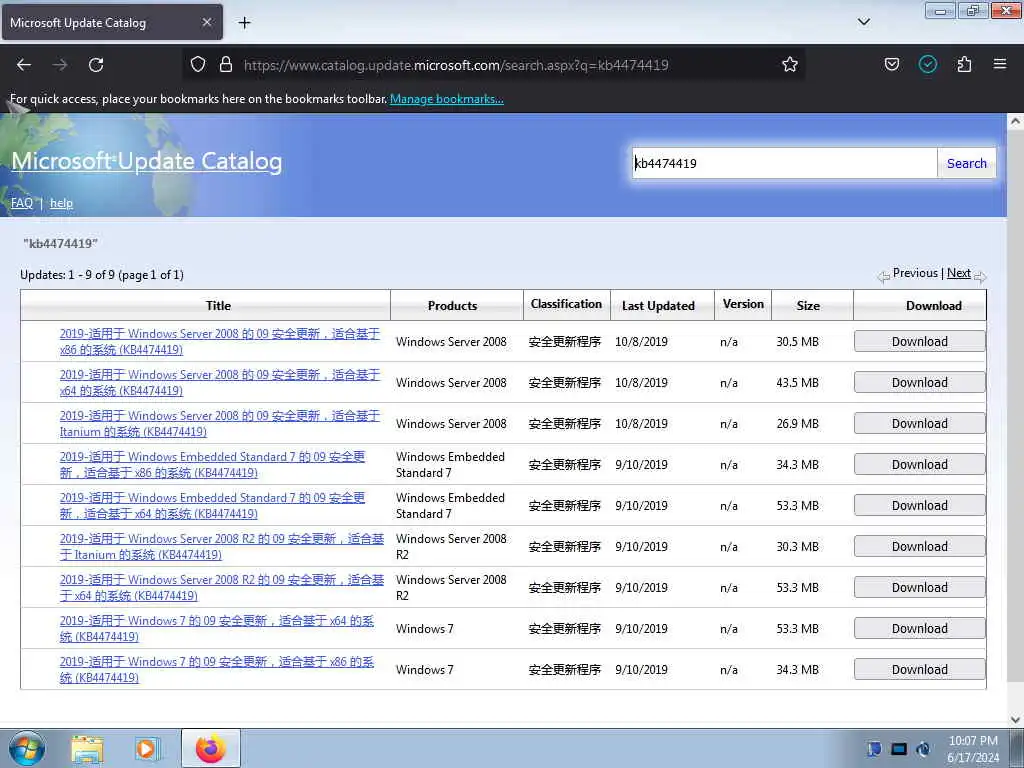Open Manage bookmarks link
This screenshot has height=768, width=1024.
[x=447, y=99]
